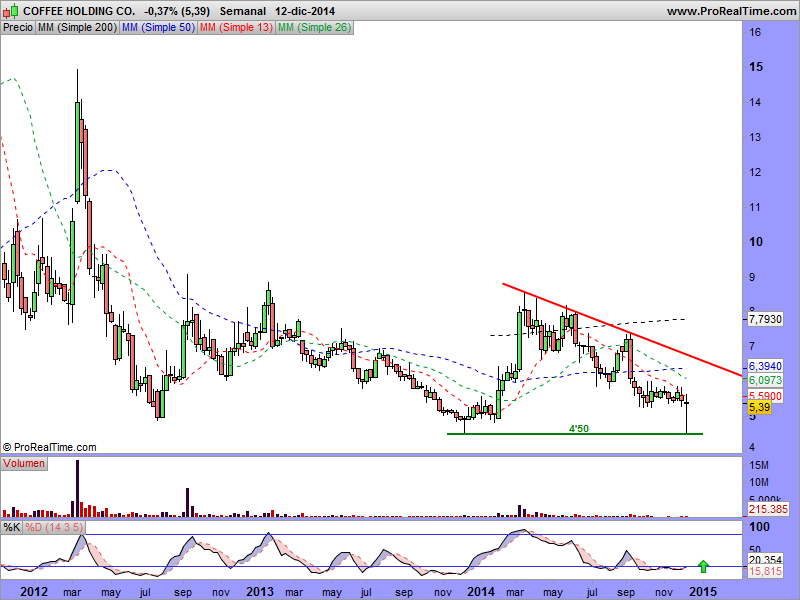Image resolution: width=800 pixels, height=600 pixels.
Task: Open the MM (Simple 50) indicator label
Action: (x=159, y=28)
